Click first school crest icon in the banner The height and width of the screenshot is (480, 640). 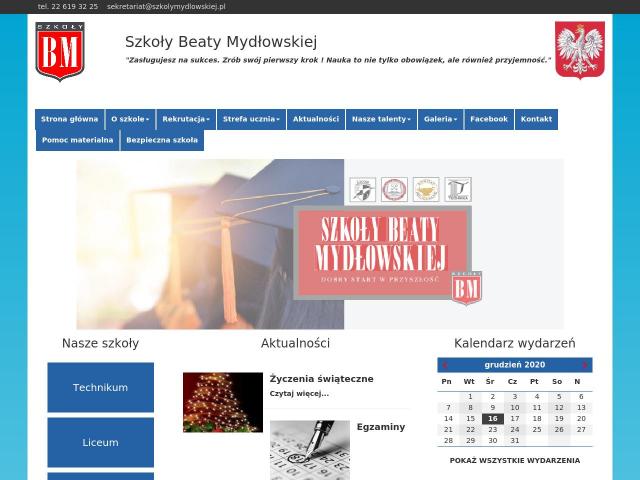pyautogui.click(x=362, y=189)
